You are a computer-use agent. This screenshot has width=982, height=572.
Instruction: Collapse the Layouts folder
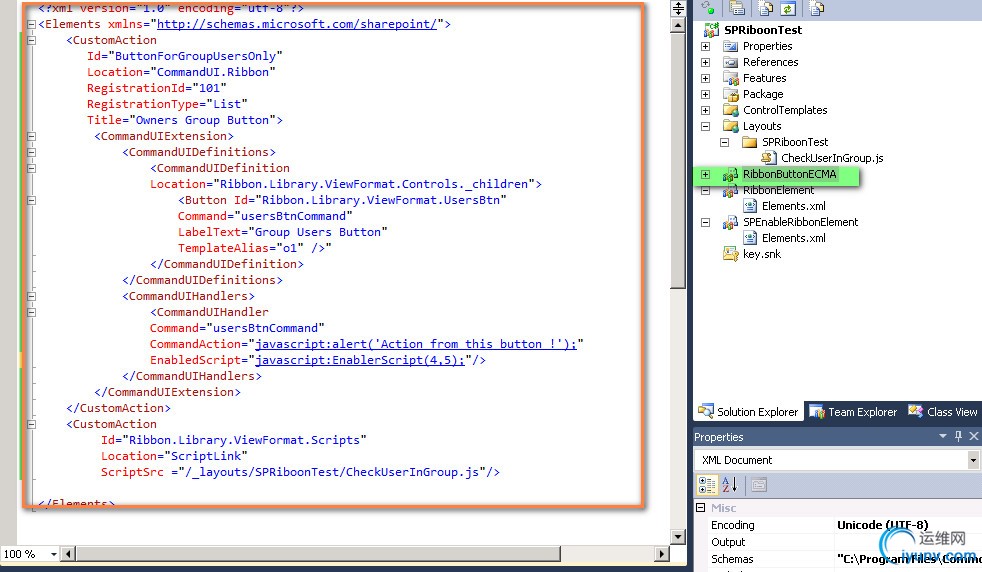(x=706, y=127)
